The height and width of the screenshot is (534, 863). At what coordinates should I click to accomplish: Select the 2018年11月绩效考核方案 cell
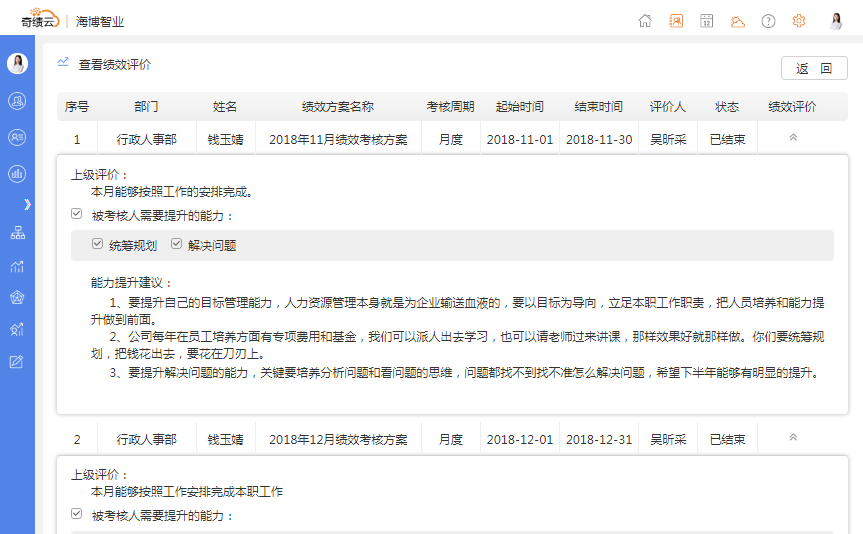[338, 139]
